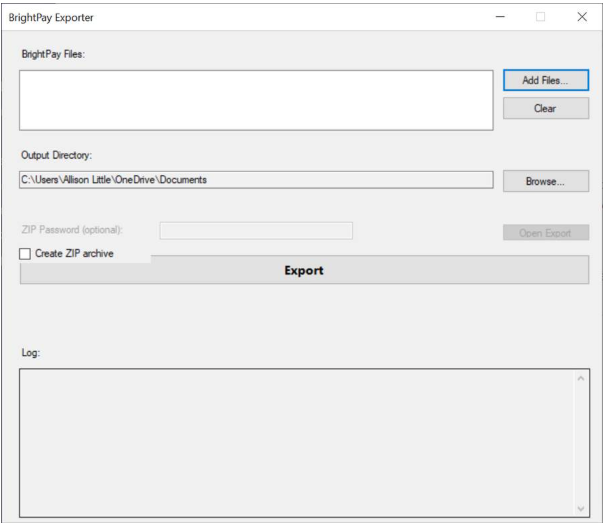Click the "Output Directory:" label

click(x=57, y=155)
